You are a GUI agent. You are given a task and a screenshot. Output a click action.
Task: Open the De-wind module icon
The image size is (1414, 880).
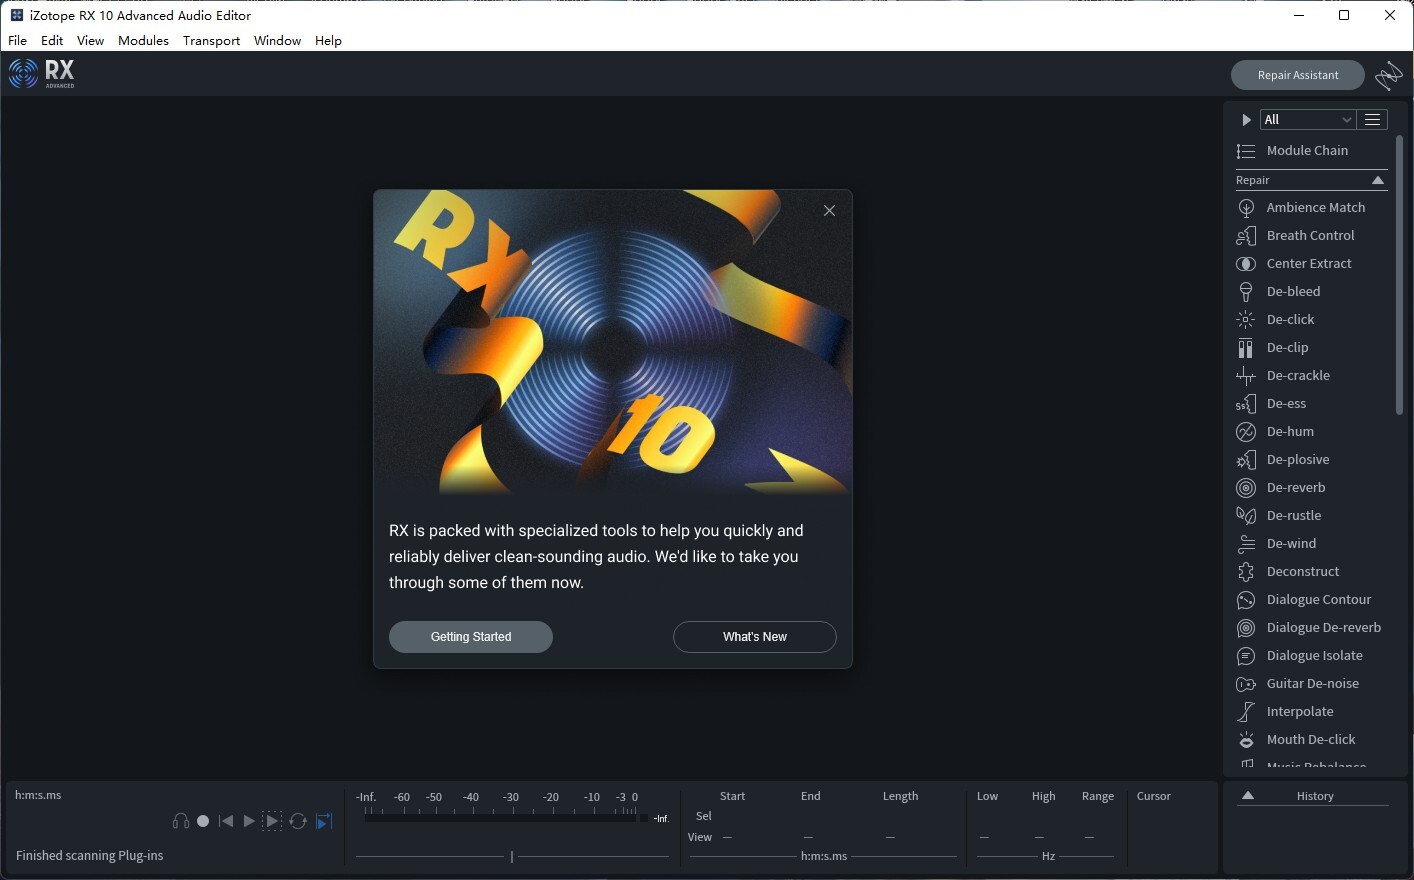[x=1246, y=544]
